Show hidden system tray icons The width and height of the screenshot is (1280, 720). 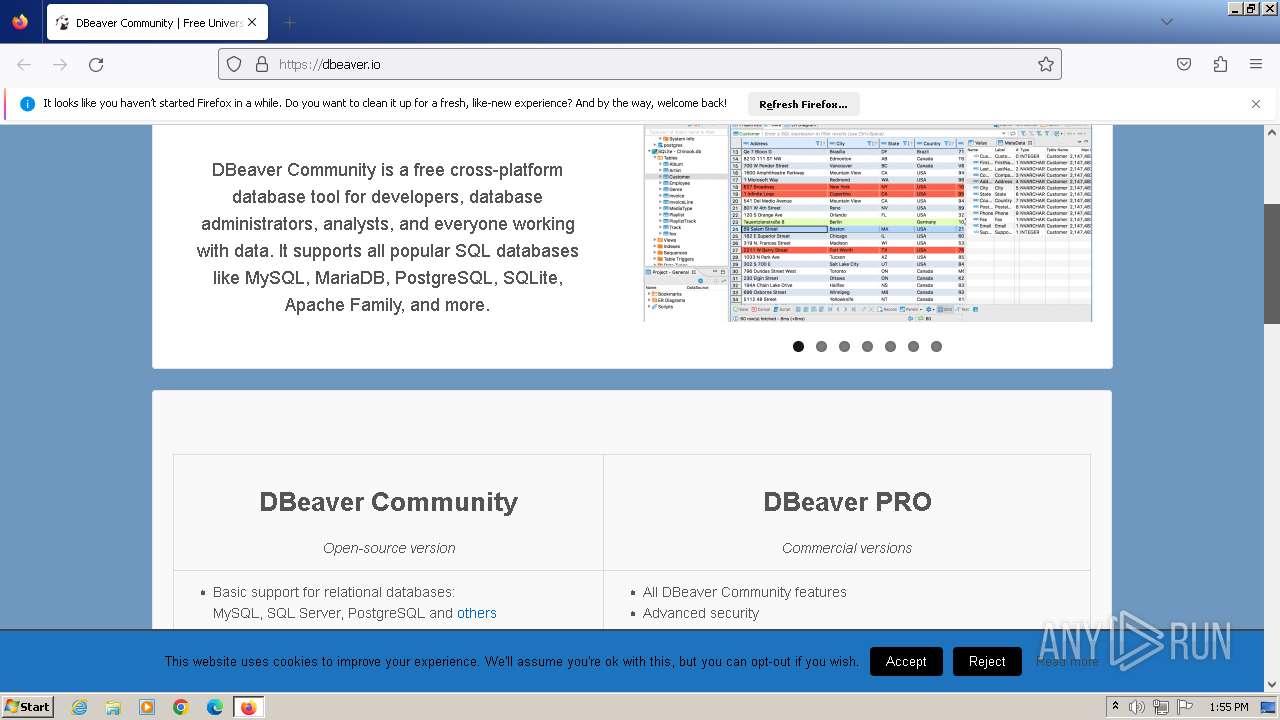tap(1115, 707)
